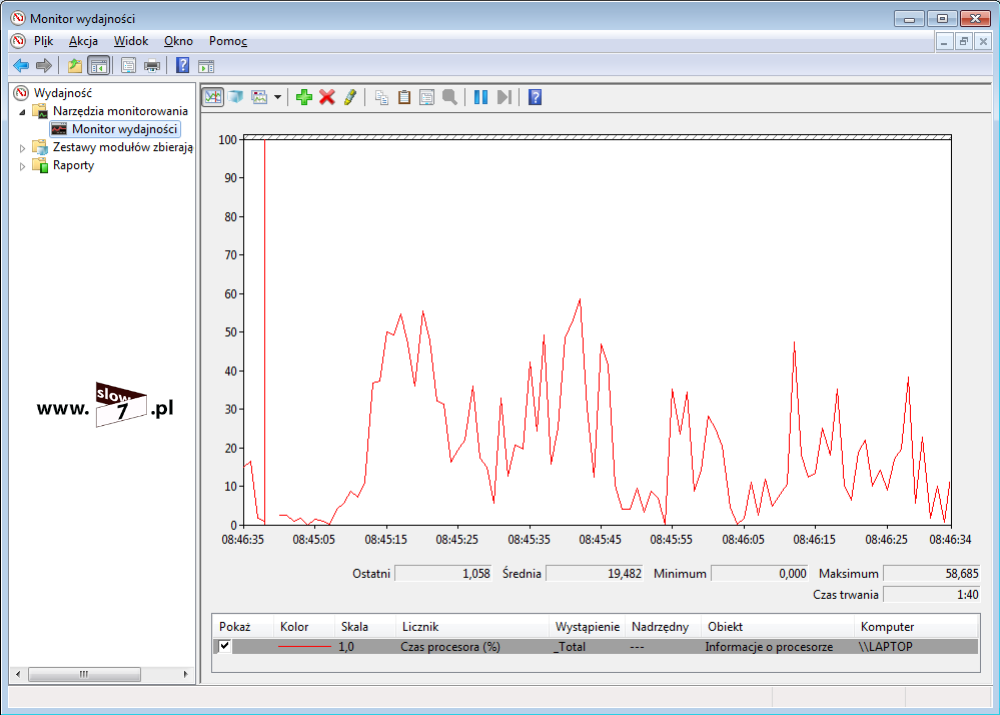Click the Kolor column header

(x=304, y=626)
